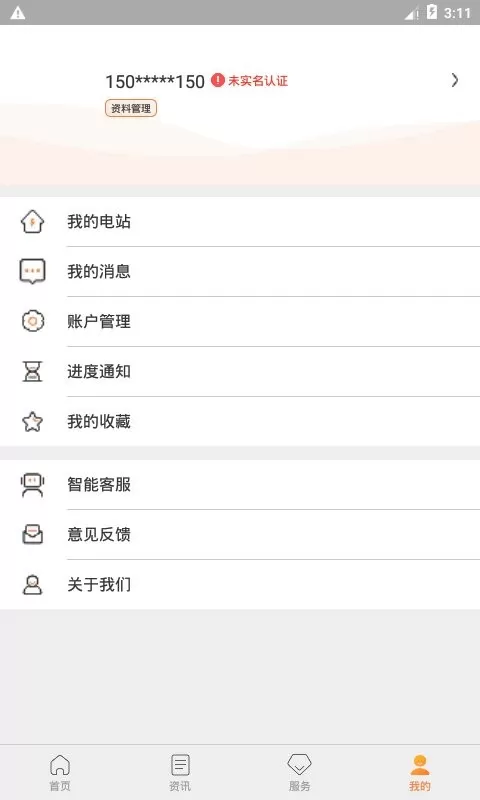Tap the house icon for 我的电站

point(32,222)
